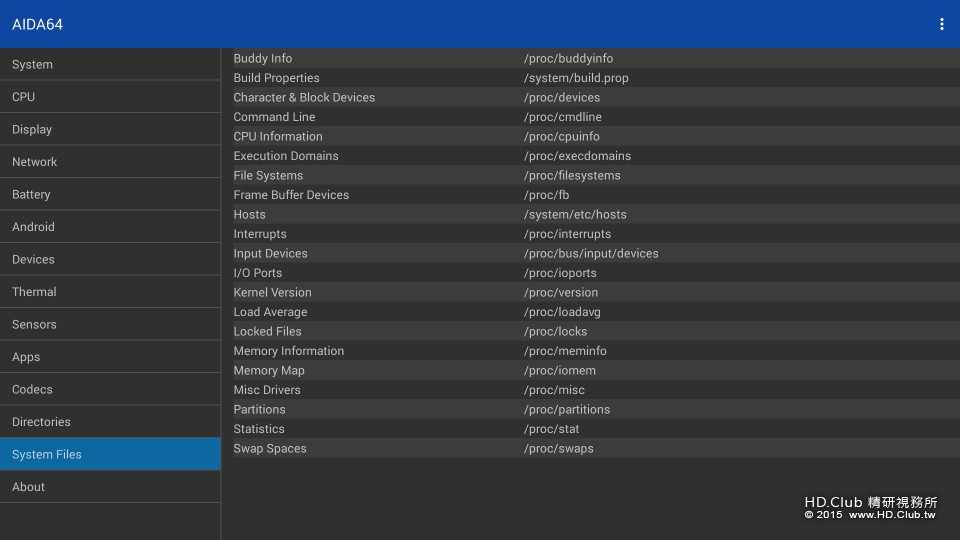Open the Thermal section
The width and height of the screenshot is (960, 540).
point(110,291)
